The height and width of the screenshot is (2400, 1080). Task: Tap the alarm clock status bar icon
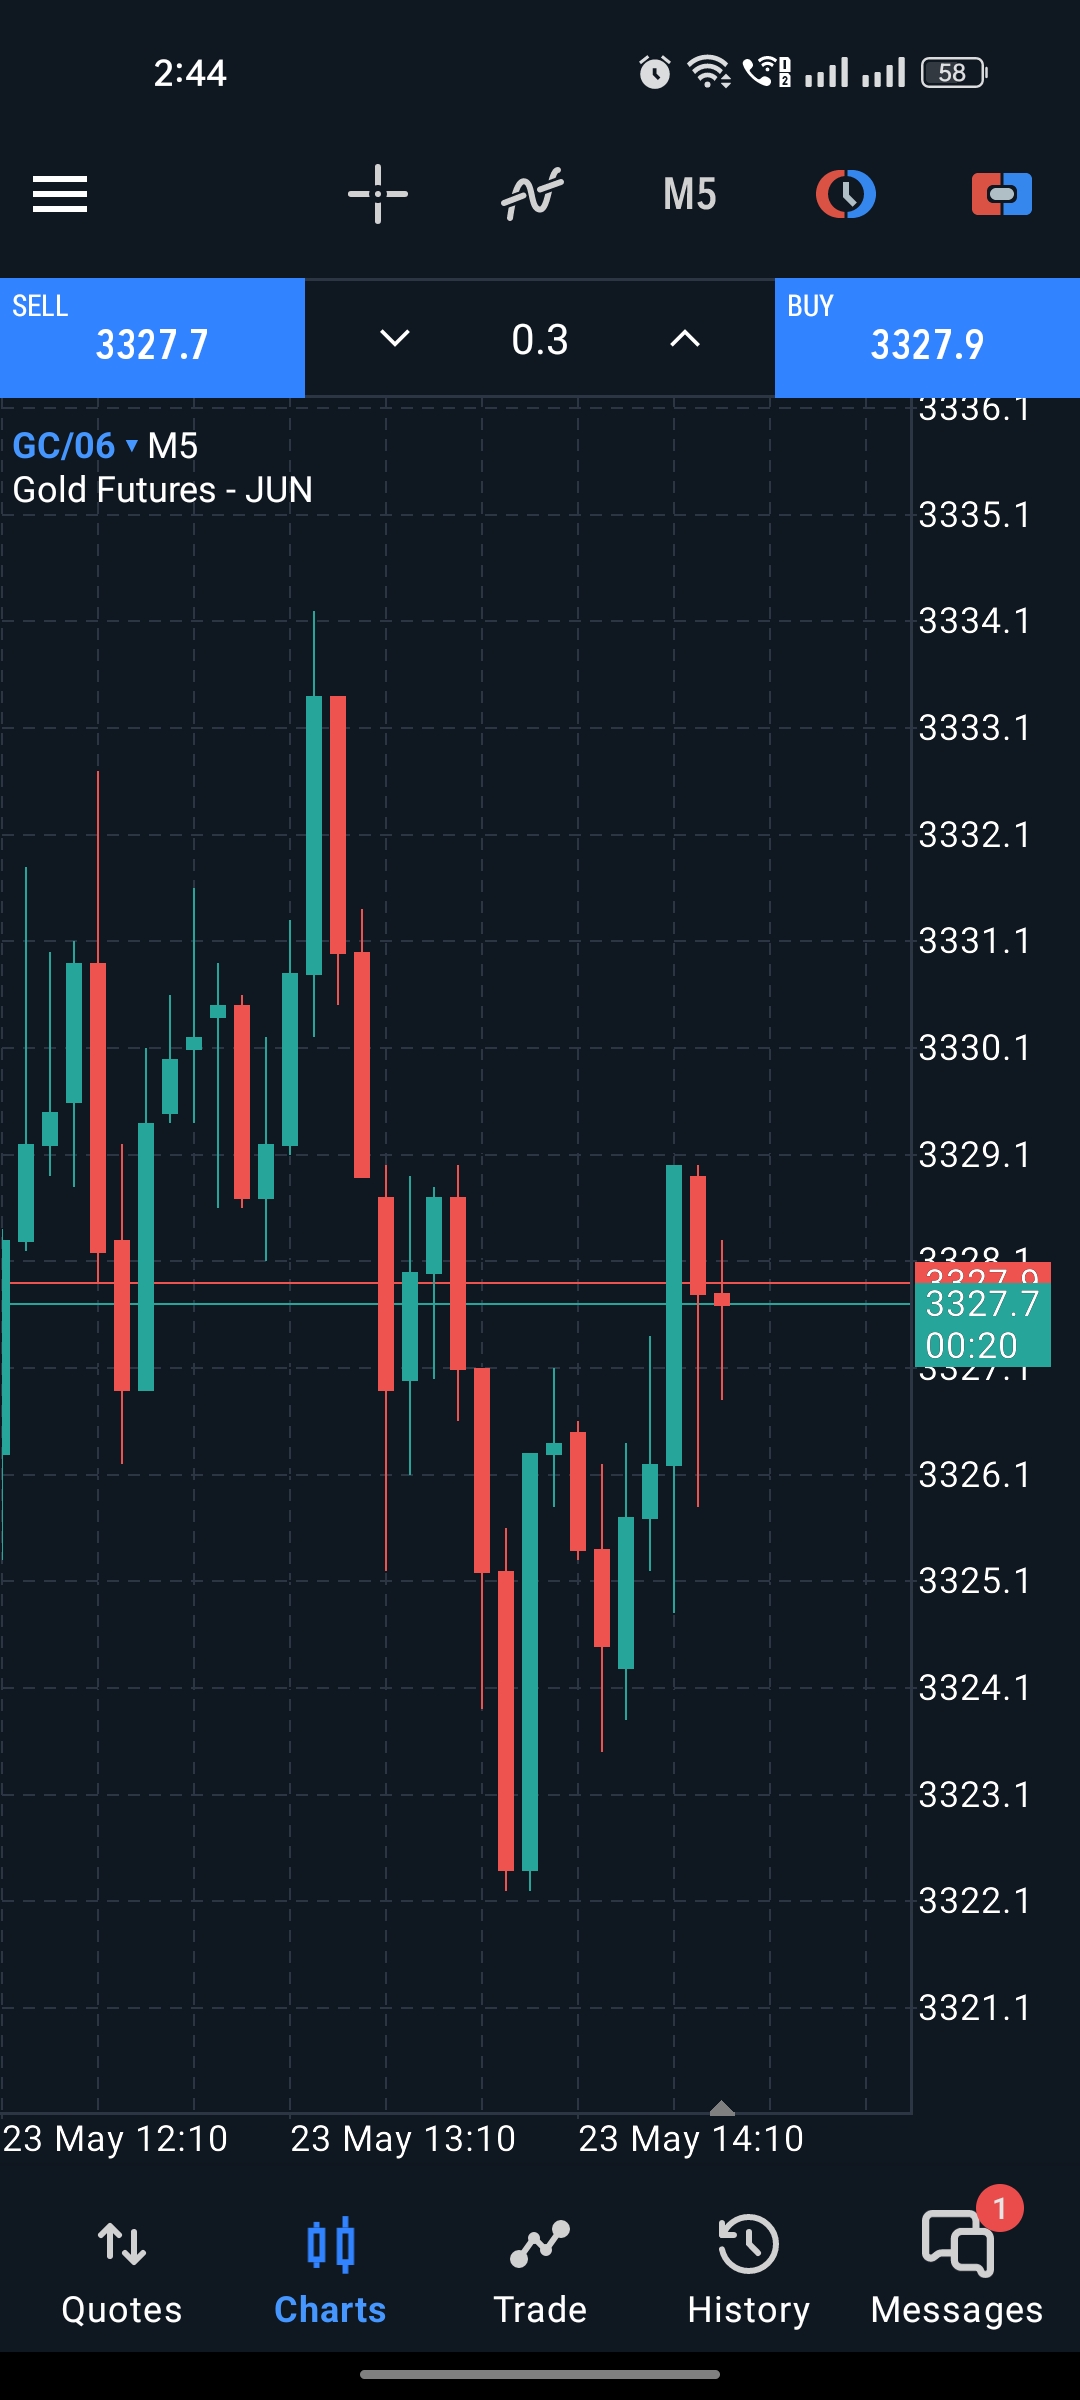(655, 72)
